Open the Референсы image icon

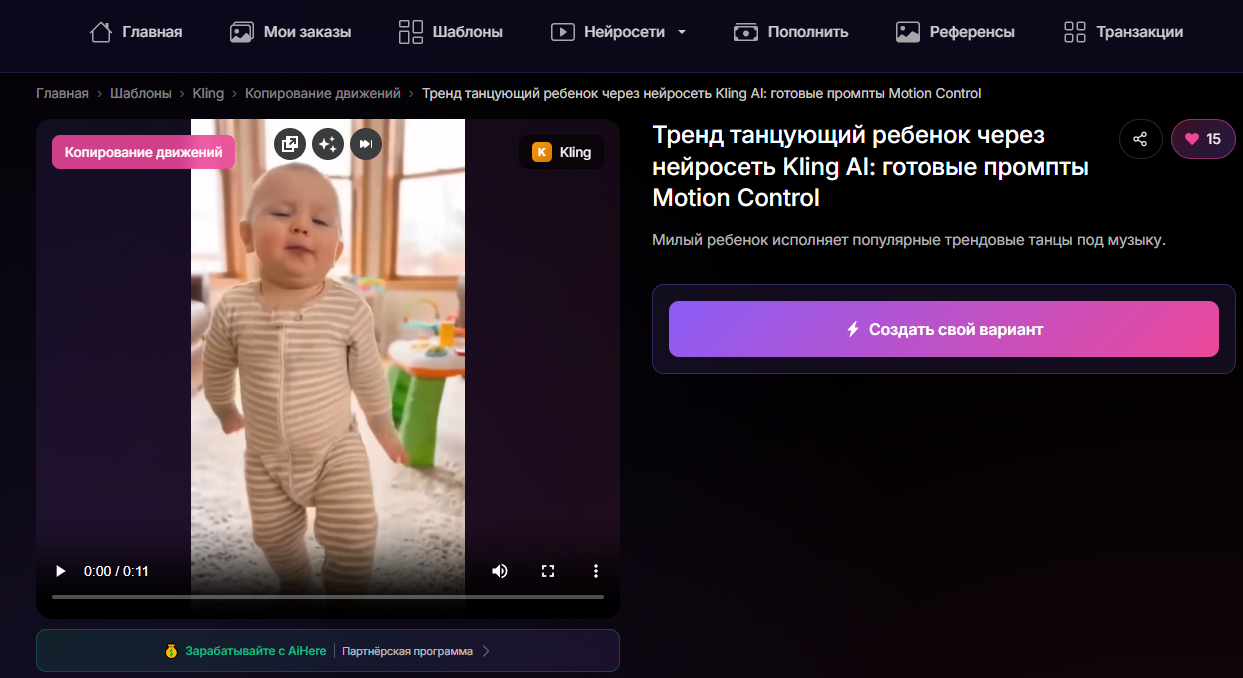(x=906, y=31)
